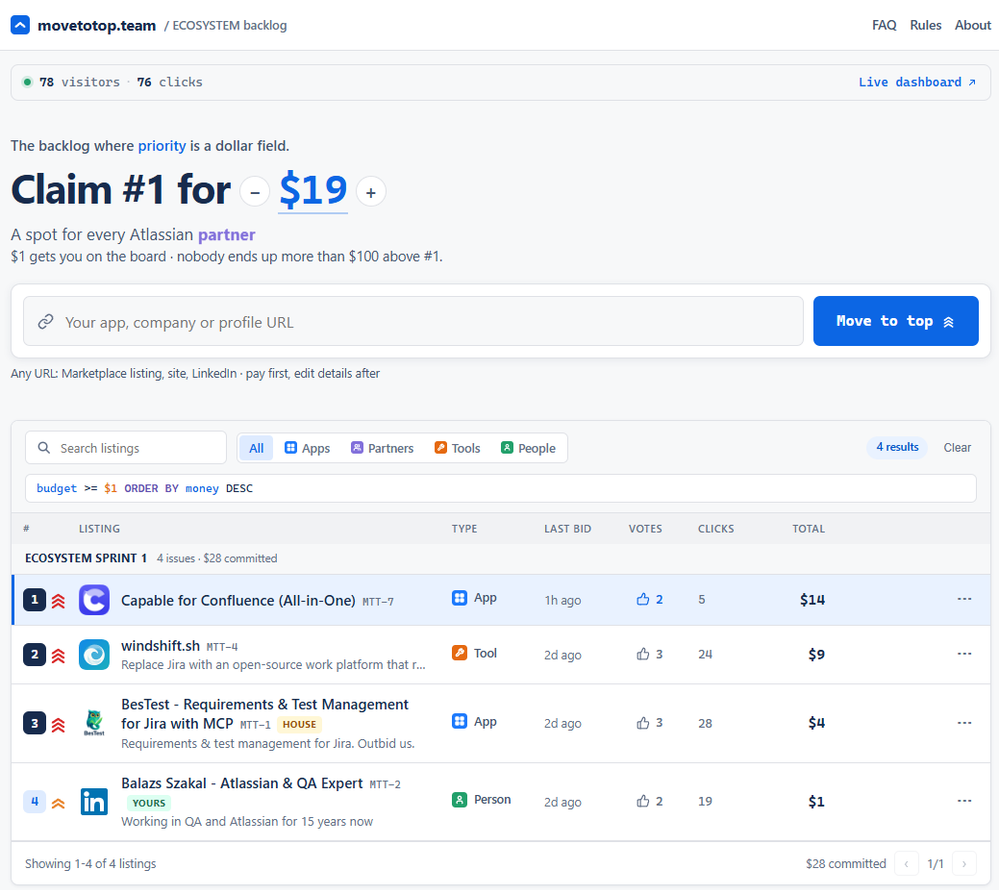Click the Person type icon on Balazs row
The width and height of the screenshot is (999, 890).
point(459,800)
